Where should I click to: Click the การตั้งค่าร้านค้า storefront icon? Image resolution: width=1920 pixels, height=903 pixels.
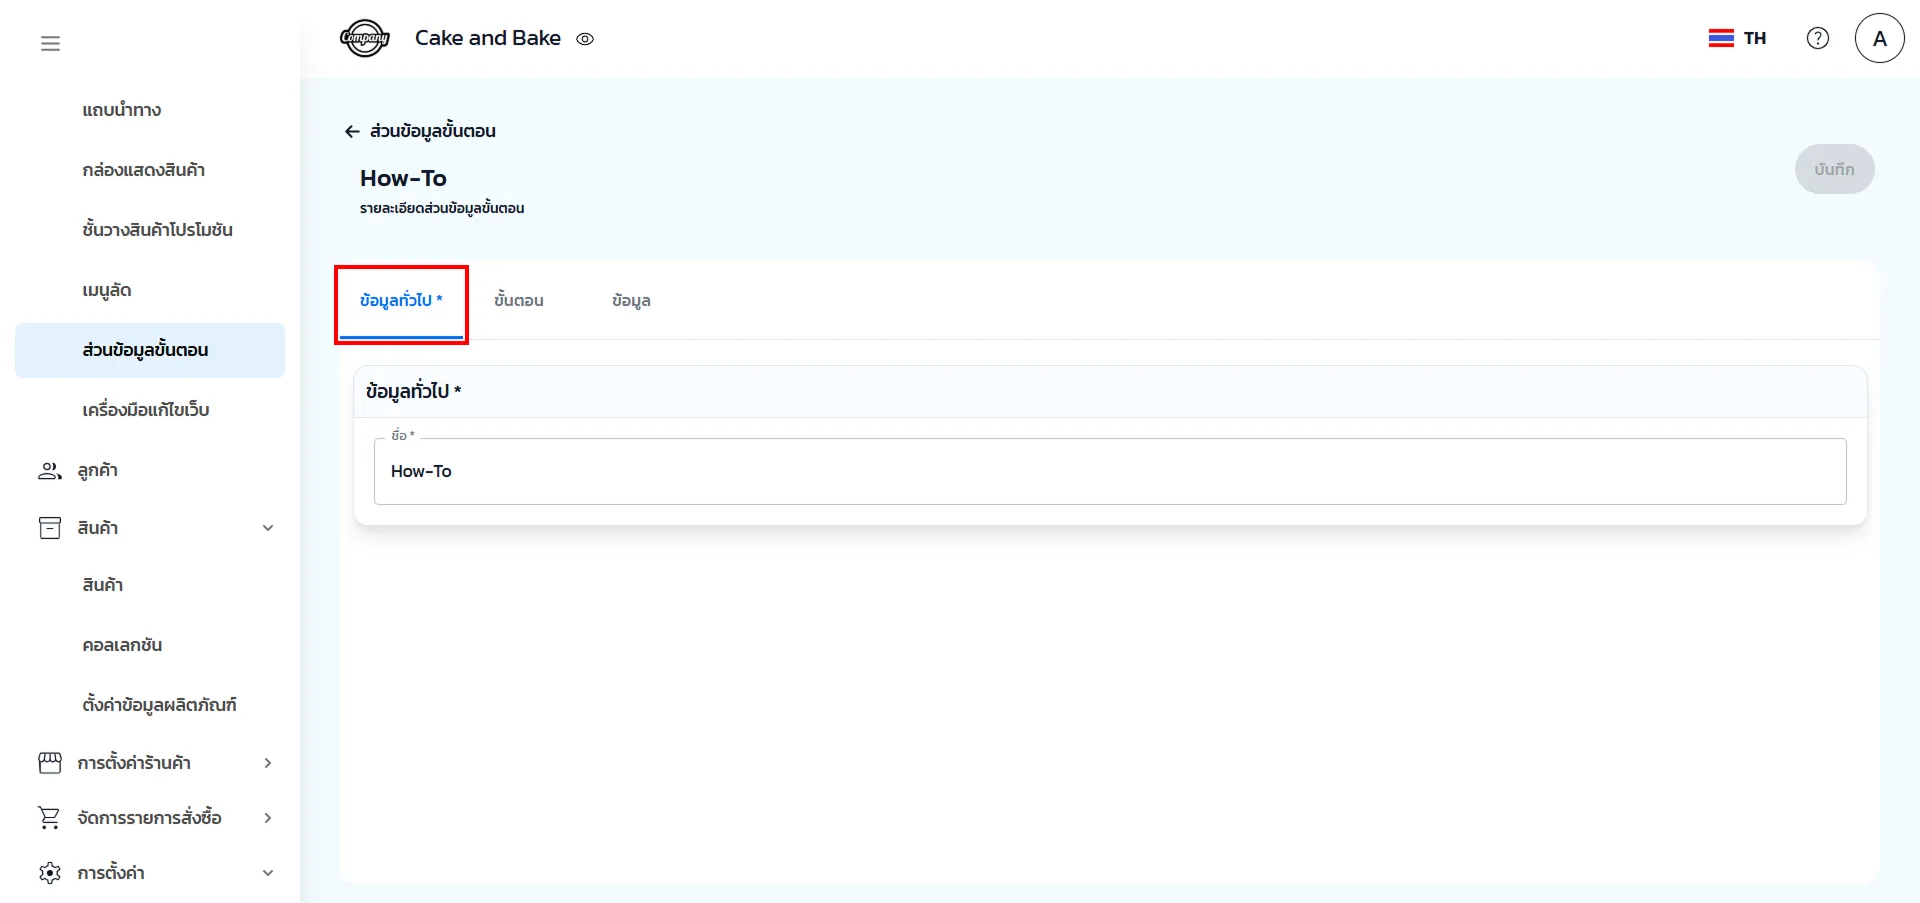49,763
